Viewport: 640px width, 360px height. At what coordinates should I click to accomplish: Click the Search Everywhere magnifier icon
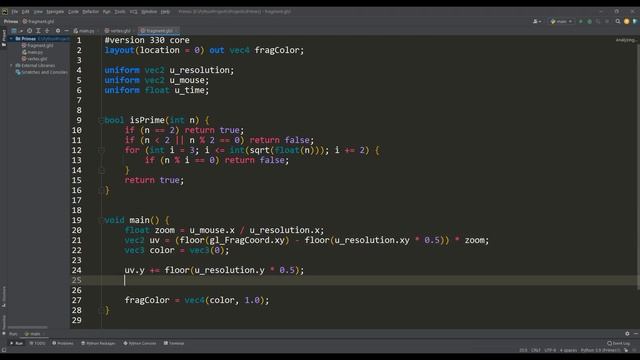618,21
